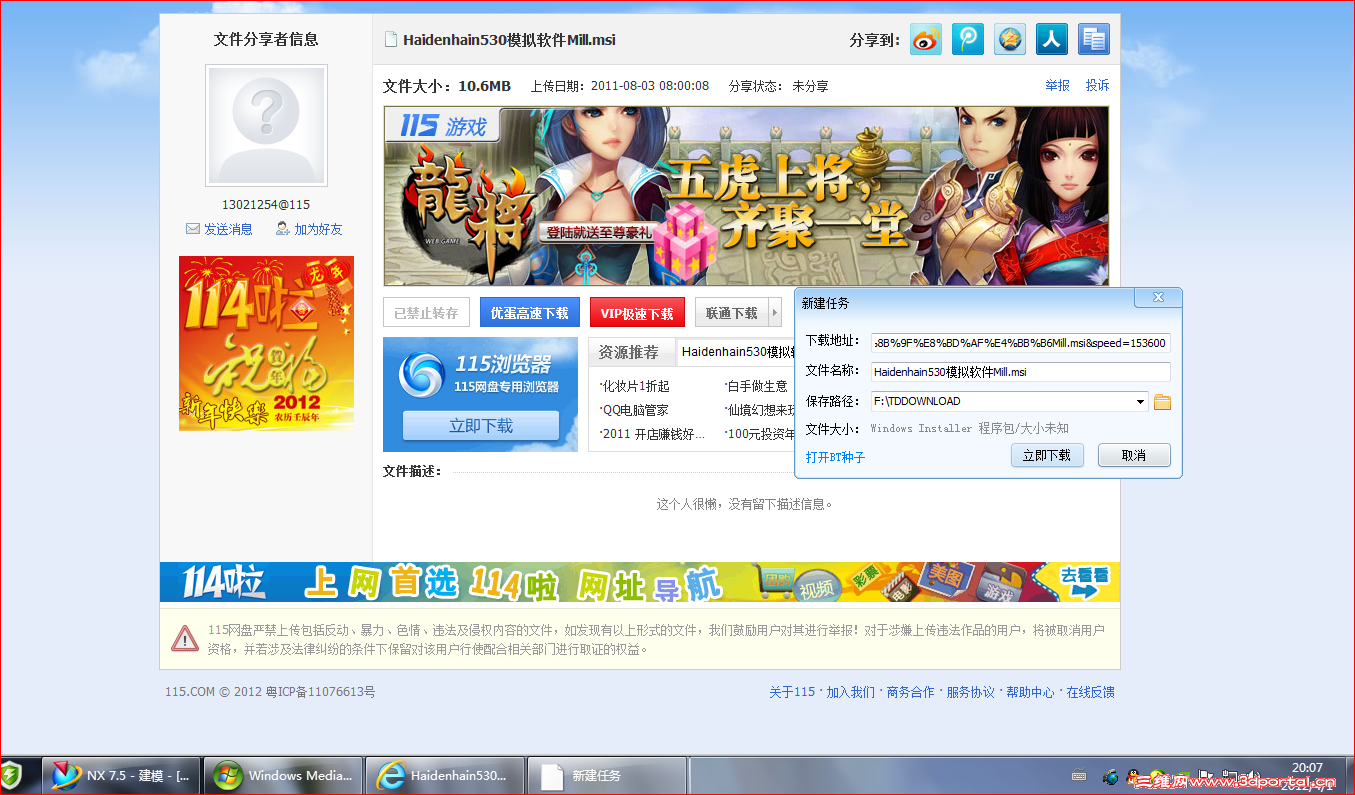Open the 白手做生意 link
The height and width of the screenshot is (795, 1355).
click(756, 386)
